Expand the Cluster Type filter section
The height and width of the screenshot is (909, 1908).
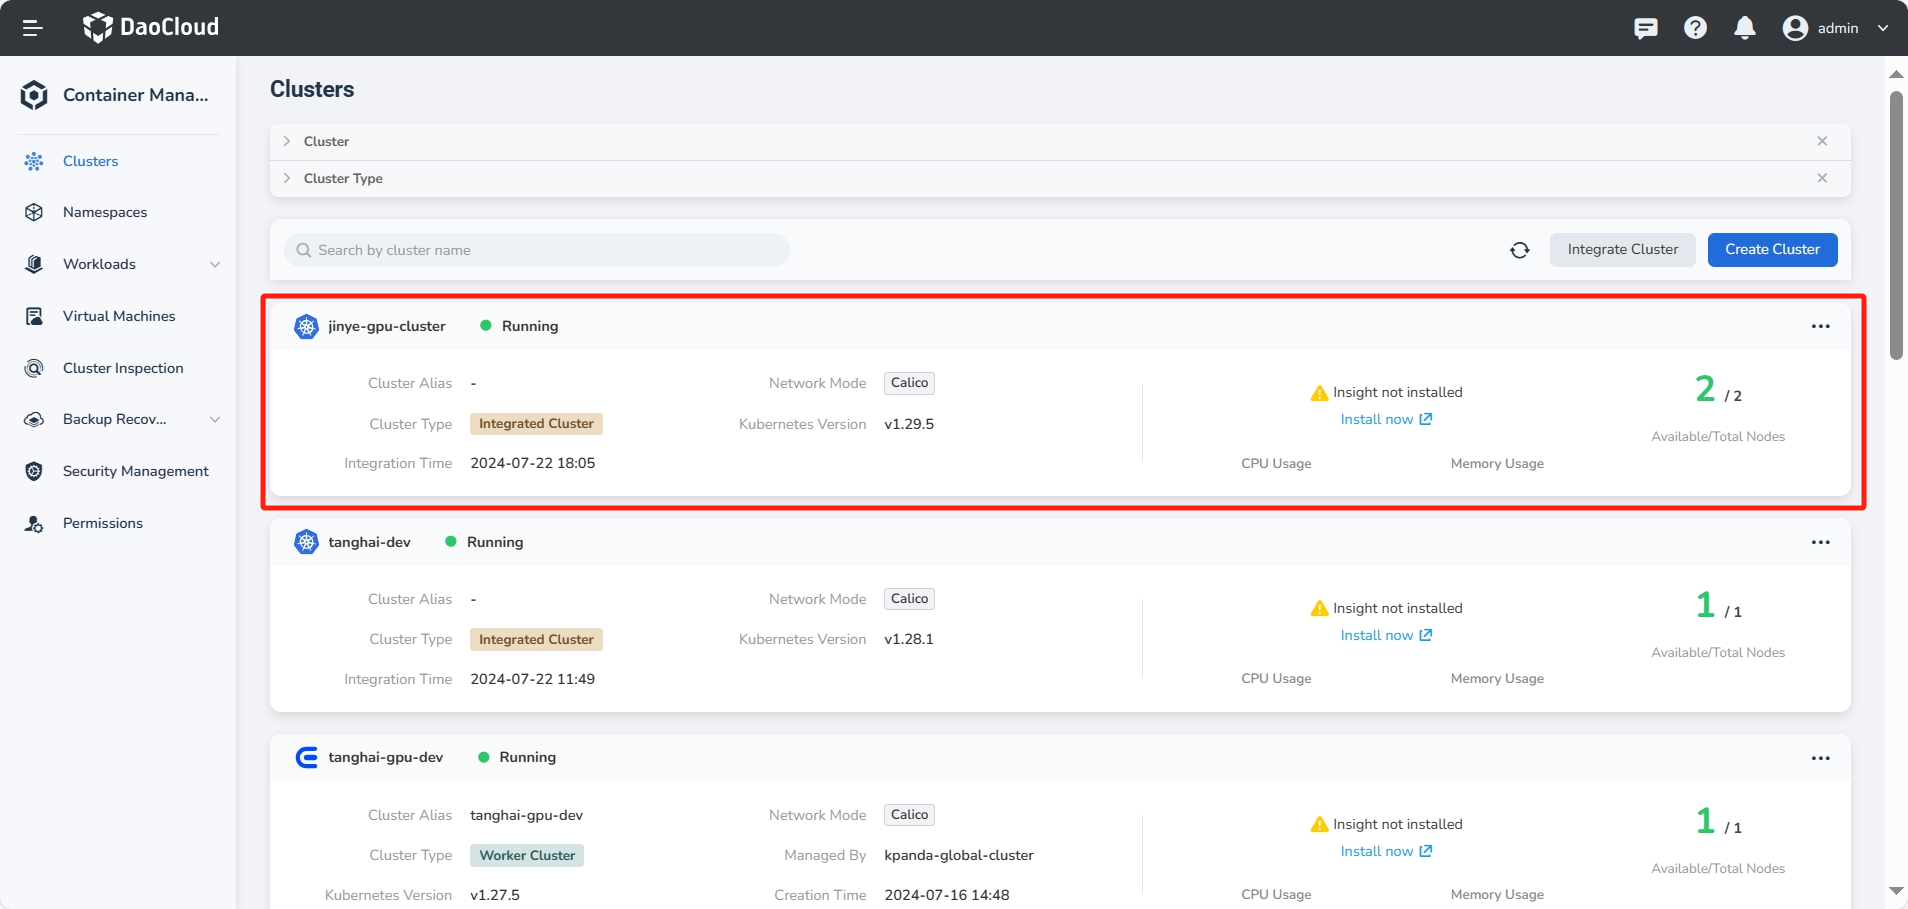coord(287,178)
